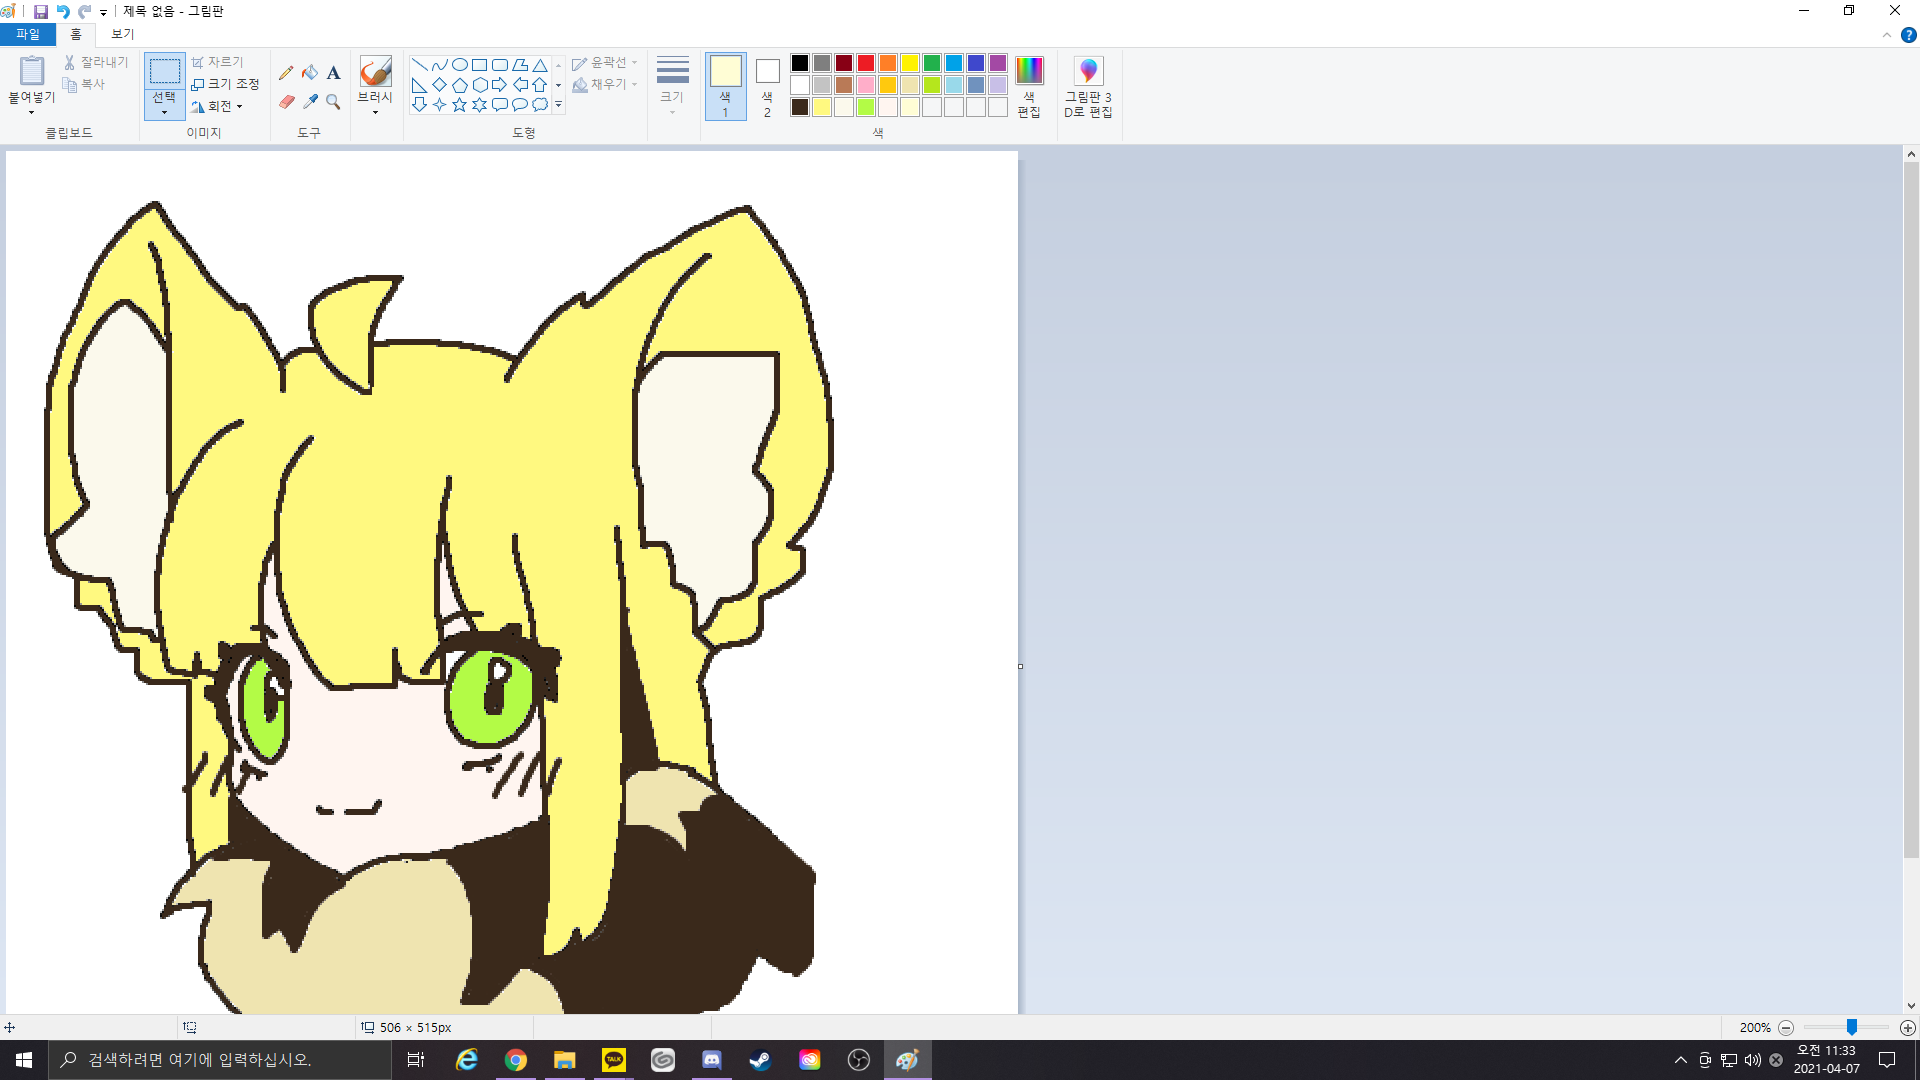1920x1080 pixels.
Task: Expand the 붙여넣기 paste dropdown arrow
Action: click(31, 111)
